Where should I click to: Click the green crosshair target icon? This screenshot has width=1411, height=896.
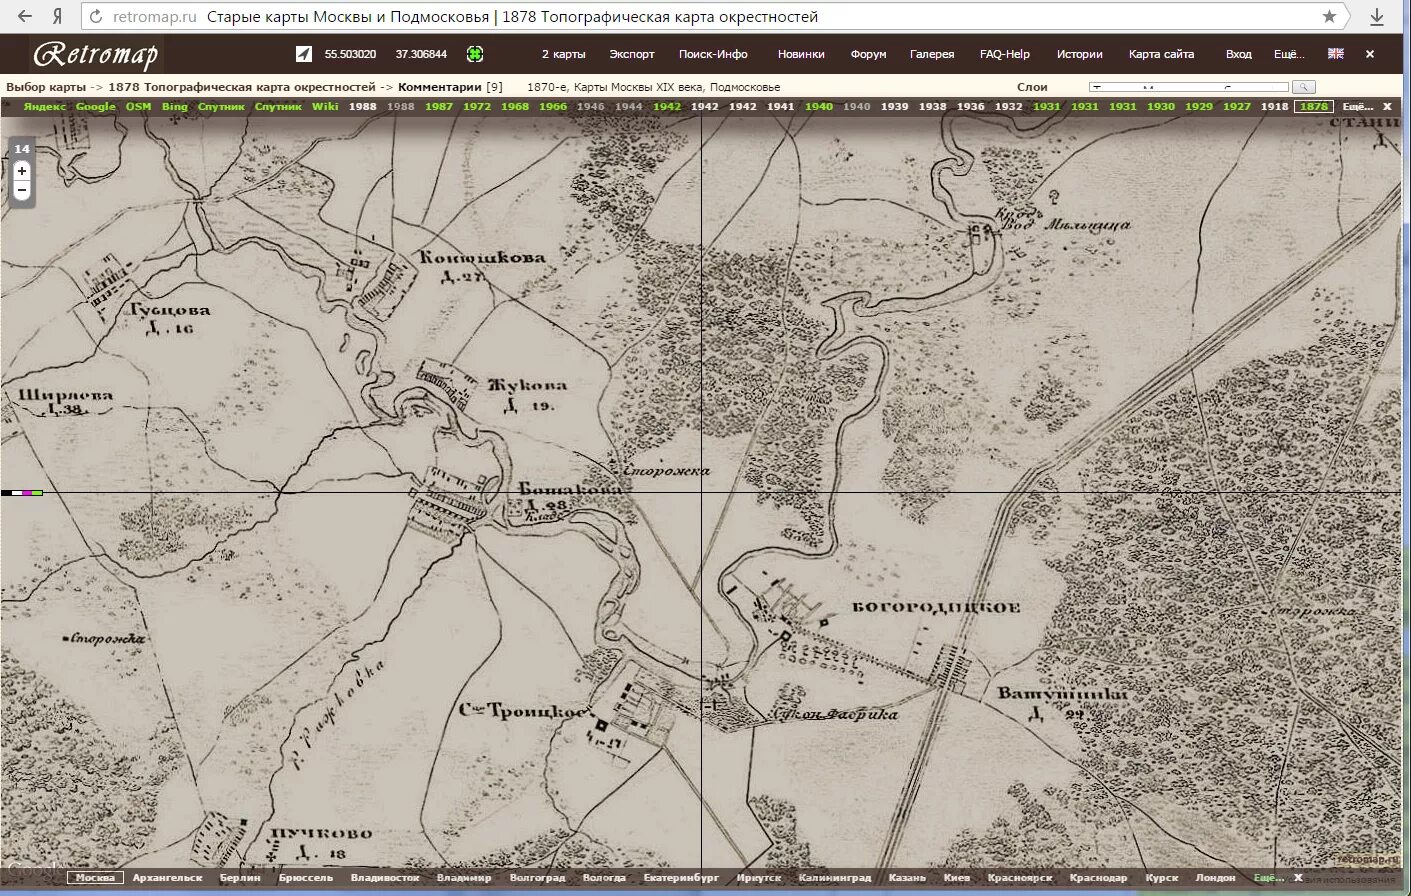[475, 54]
